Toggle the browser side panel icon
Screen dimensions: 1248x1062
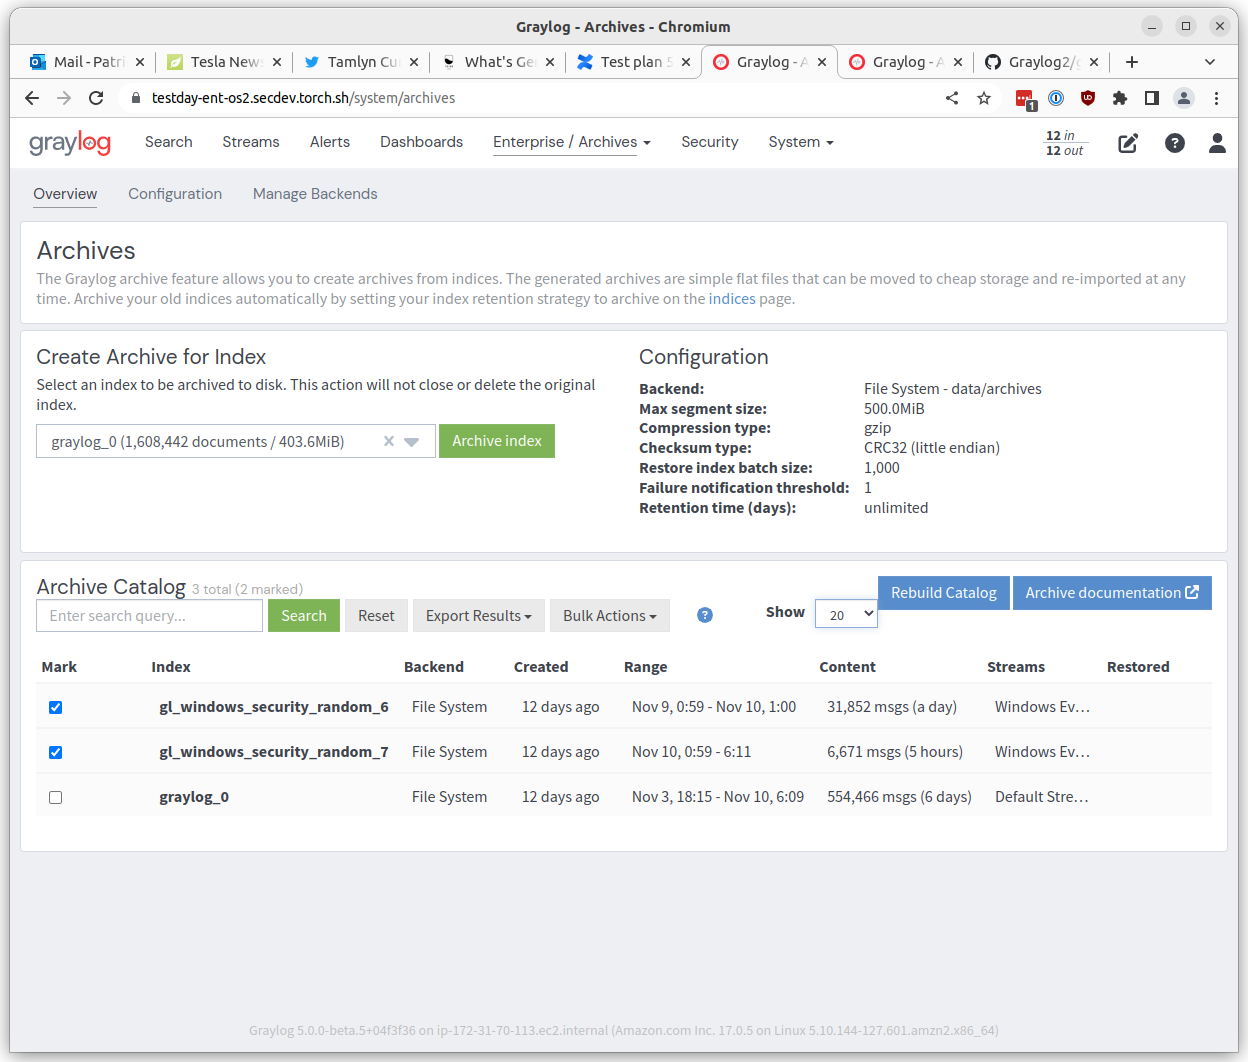point(1152,98)
